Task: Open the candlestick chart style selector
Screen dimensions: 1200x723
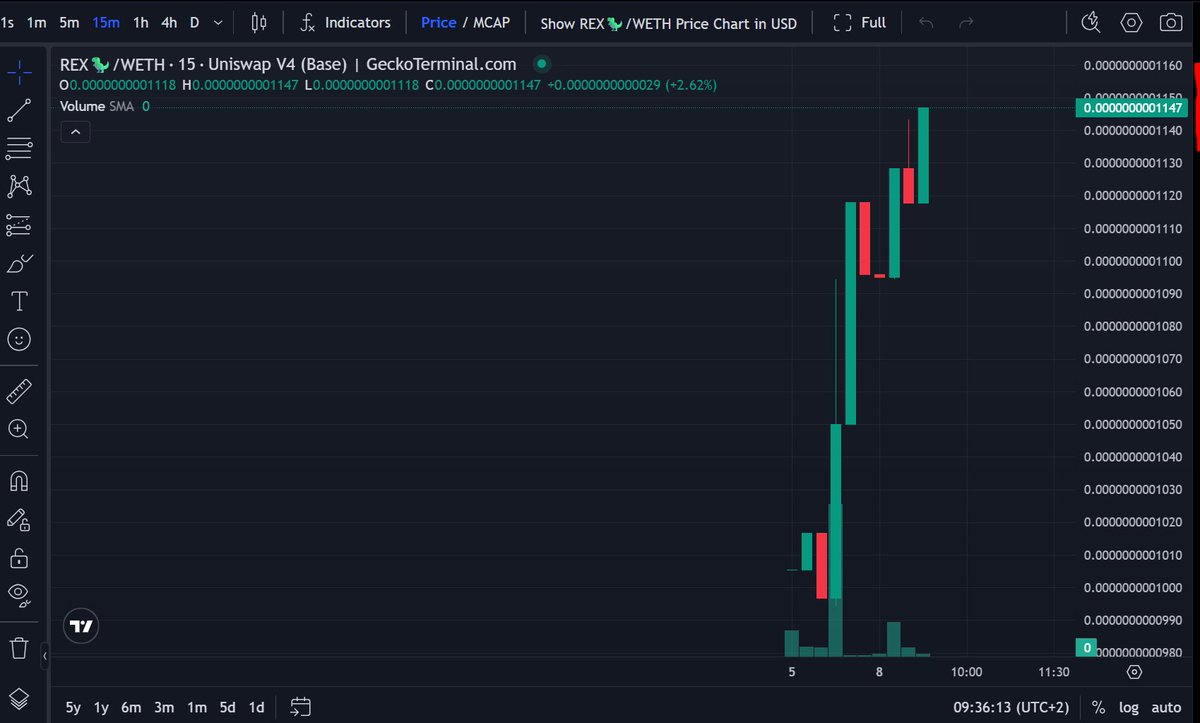Action: 259,22
